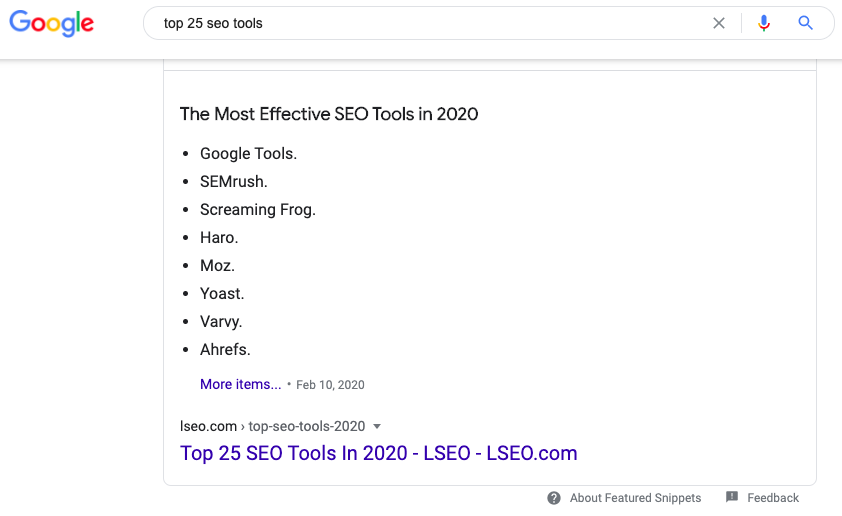The image size is (842, 516).
Task: Submit search with magnifying glass icon
Action: click(805, 23)
